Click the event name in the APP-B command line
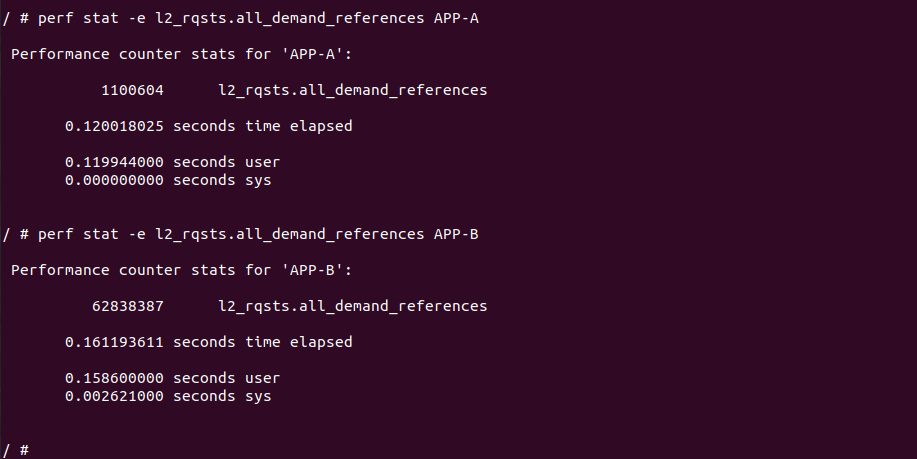The width and height of the screenshot is (917, 459). pyautogui.click(x=289, y=234)
